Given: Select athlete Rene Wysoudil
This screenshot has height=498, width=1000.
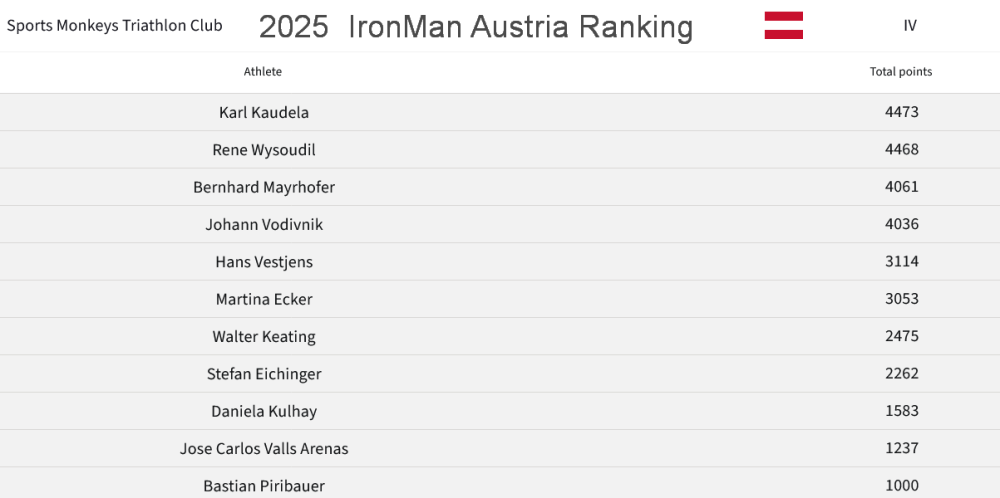Looking at the screenshot, I should coord(264,150).
